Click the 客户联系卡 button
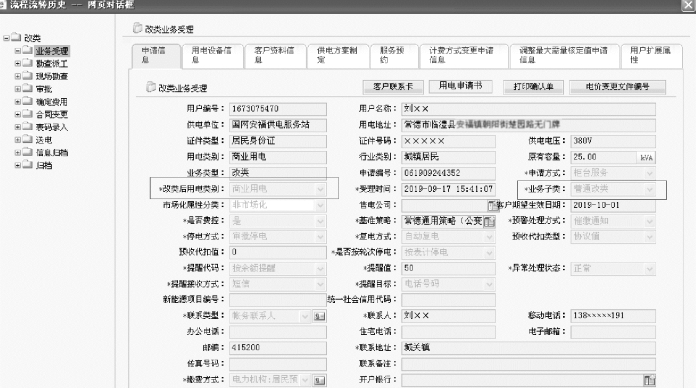Screen dimensions: 696x388 (393, 87)
